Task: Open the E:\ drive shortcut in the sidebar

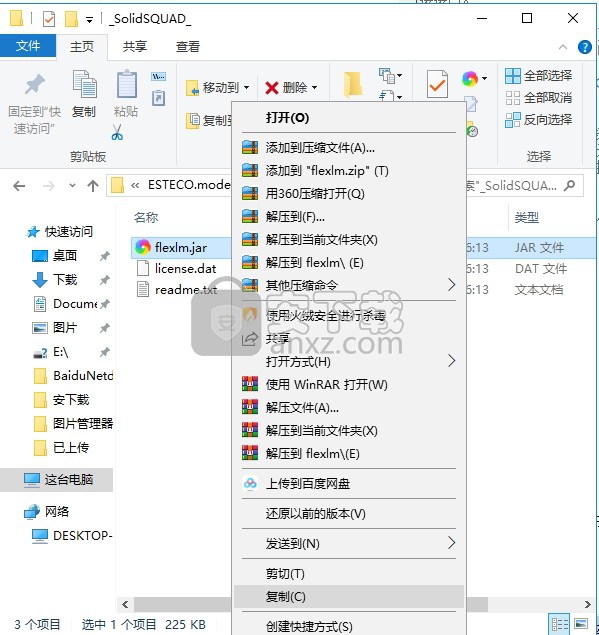Action: (61, 352)
